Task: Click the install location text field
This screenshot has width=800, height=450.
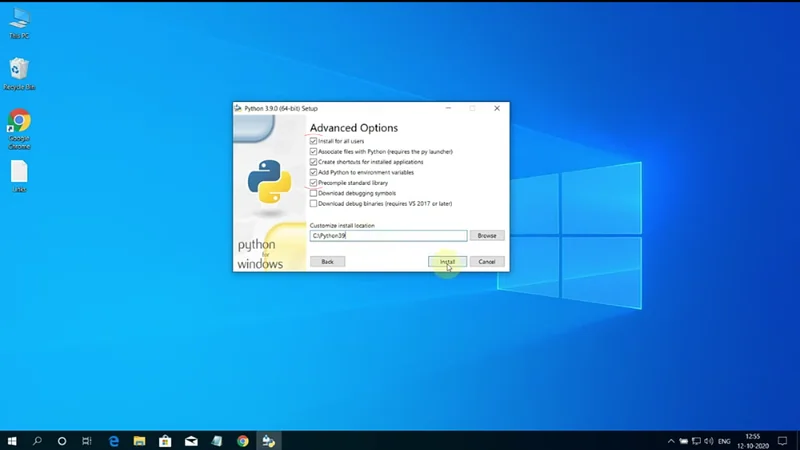Action: 388,236
